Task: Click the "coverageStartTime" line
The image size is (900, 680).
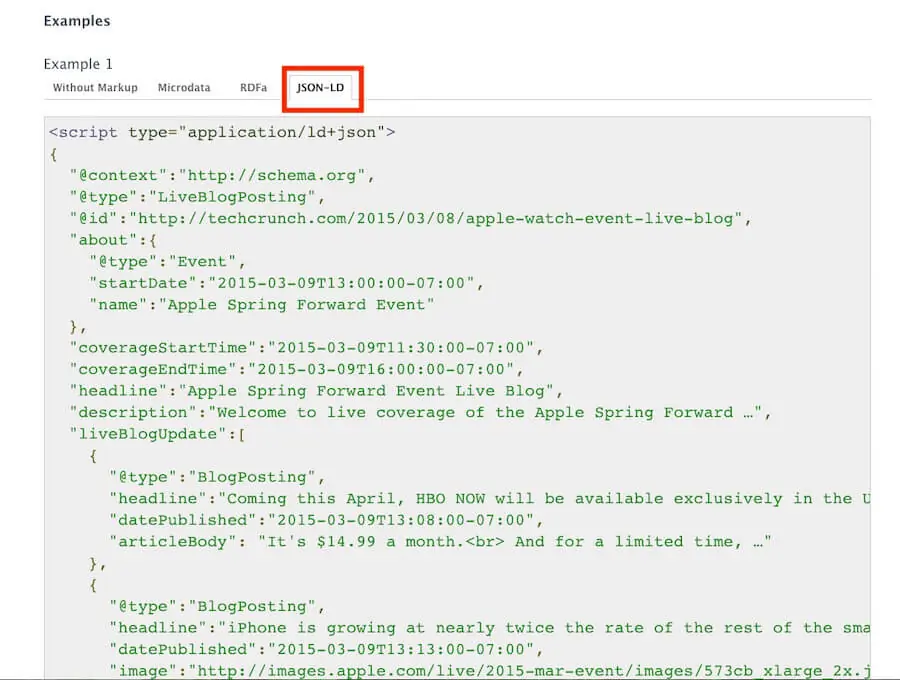Action: (x=306, y=348)
